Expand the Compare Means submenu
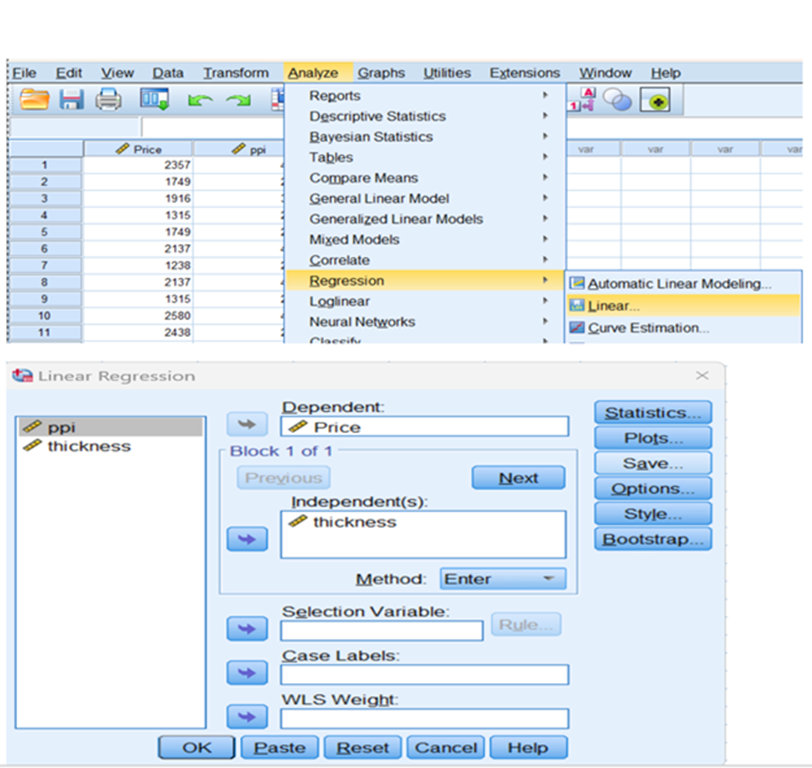812x768 pixels. click(425, 178)
